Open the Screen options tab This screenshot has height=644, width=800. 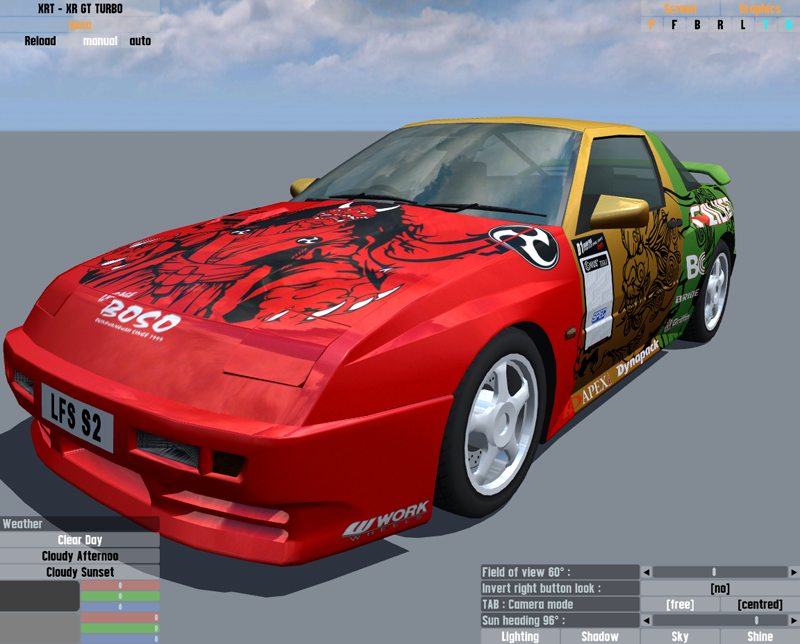click(680, 9)
